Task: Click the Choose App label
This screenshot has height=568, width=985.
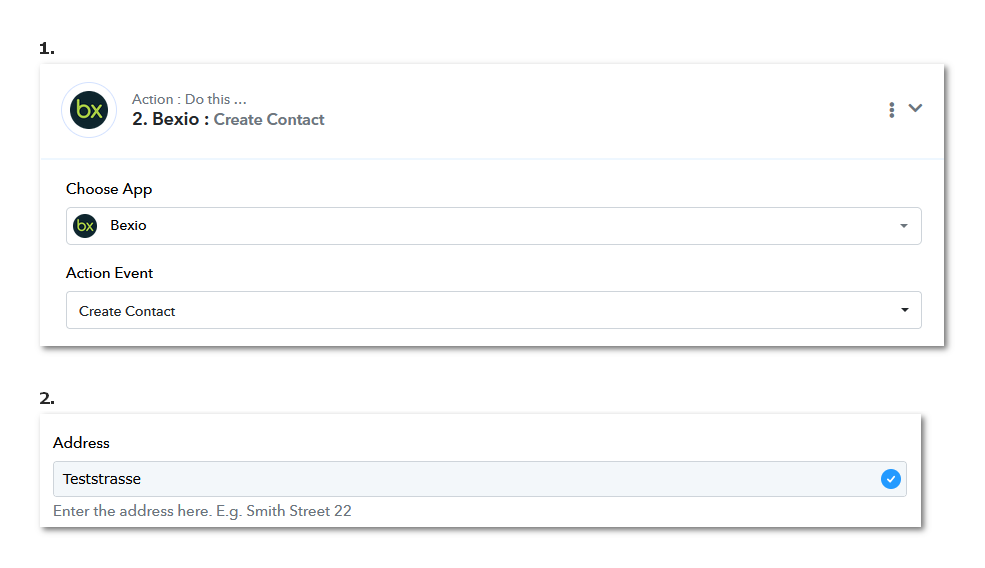Action: (109, 189)
